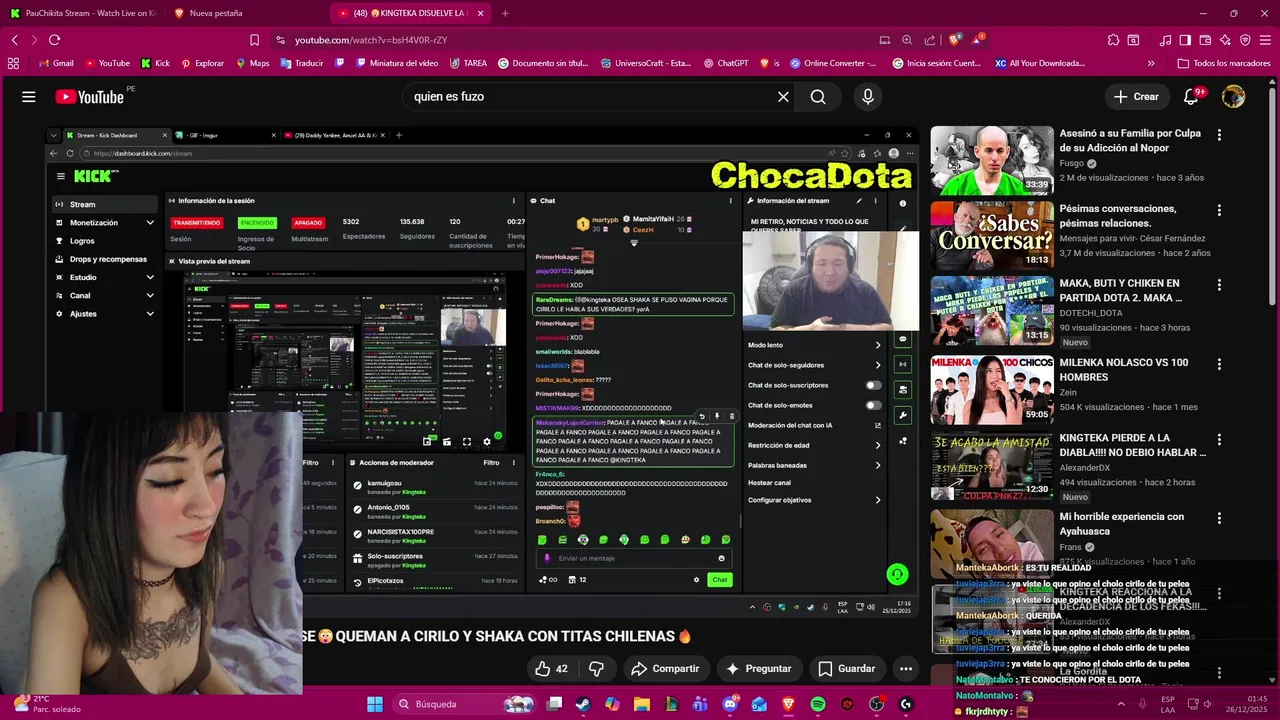Viewport: 1280px width, 720px height.
Task: Open options for KINGTEKA PIERDE A LA DIABLA
Action: click(x=1219, y=440)
